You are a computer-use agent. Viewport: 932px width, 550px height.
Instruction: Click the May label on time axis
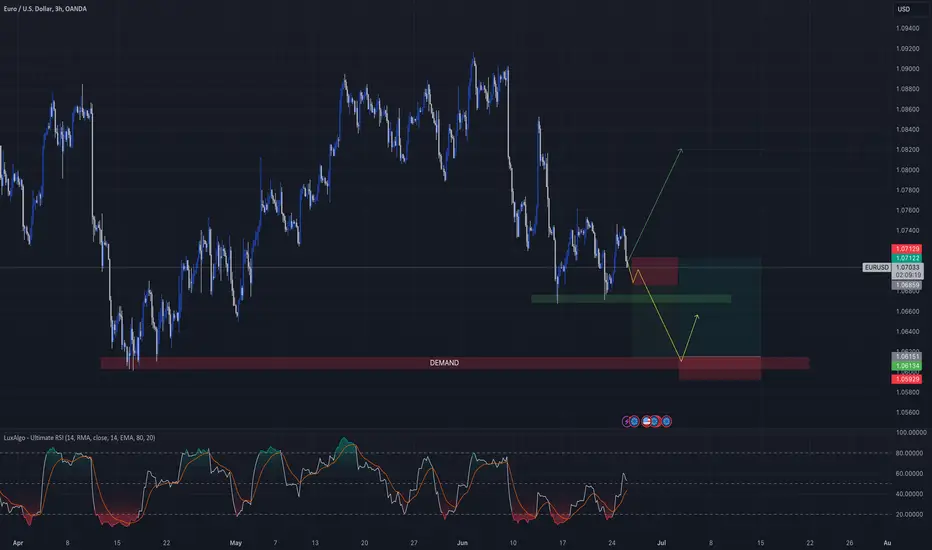click(x=235, y=543)
